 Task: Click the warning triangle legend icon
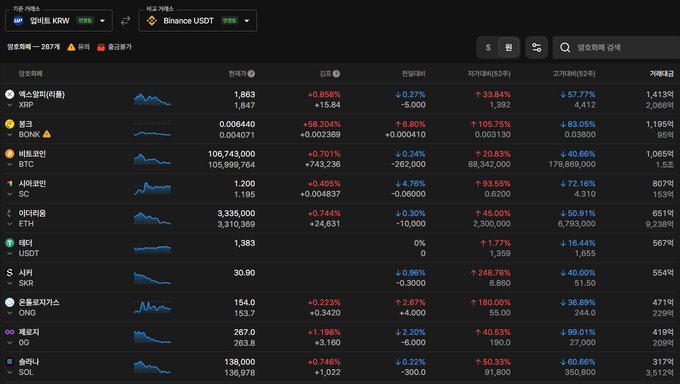click(x=71, y=47)
